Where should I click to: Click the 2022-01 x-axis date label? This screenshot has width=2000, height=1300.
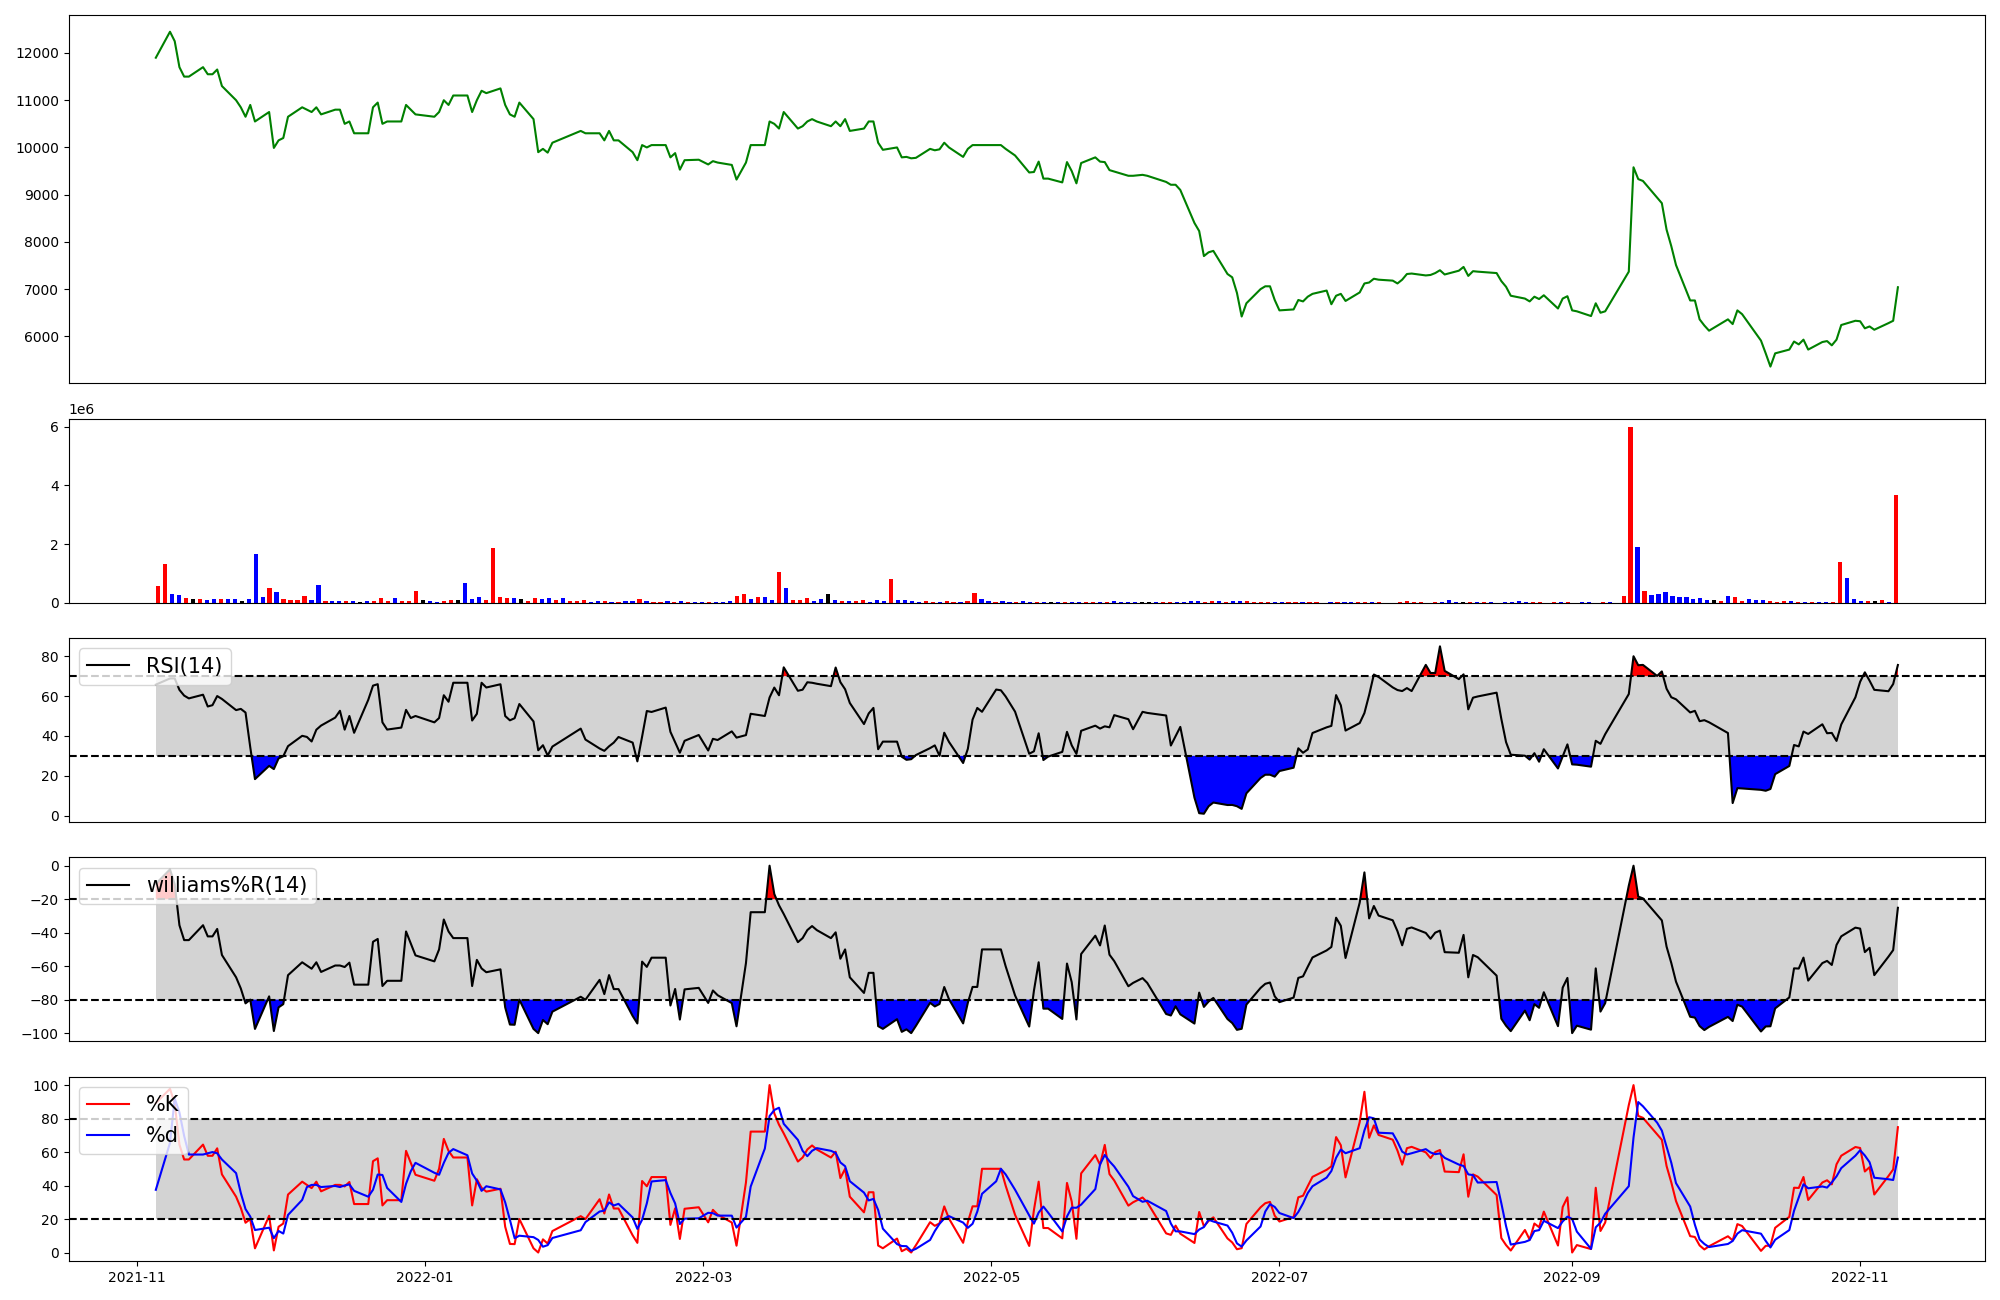425,1277
